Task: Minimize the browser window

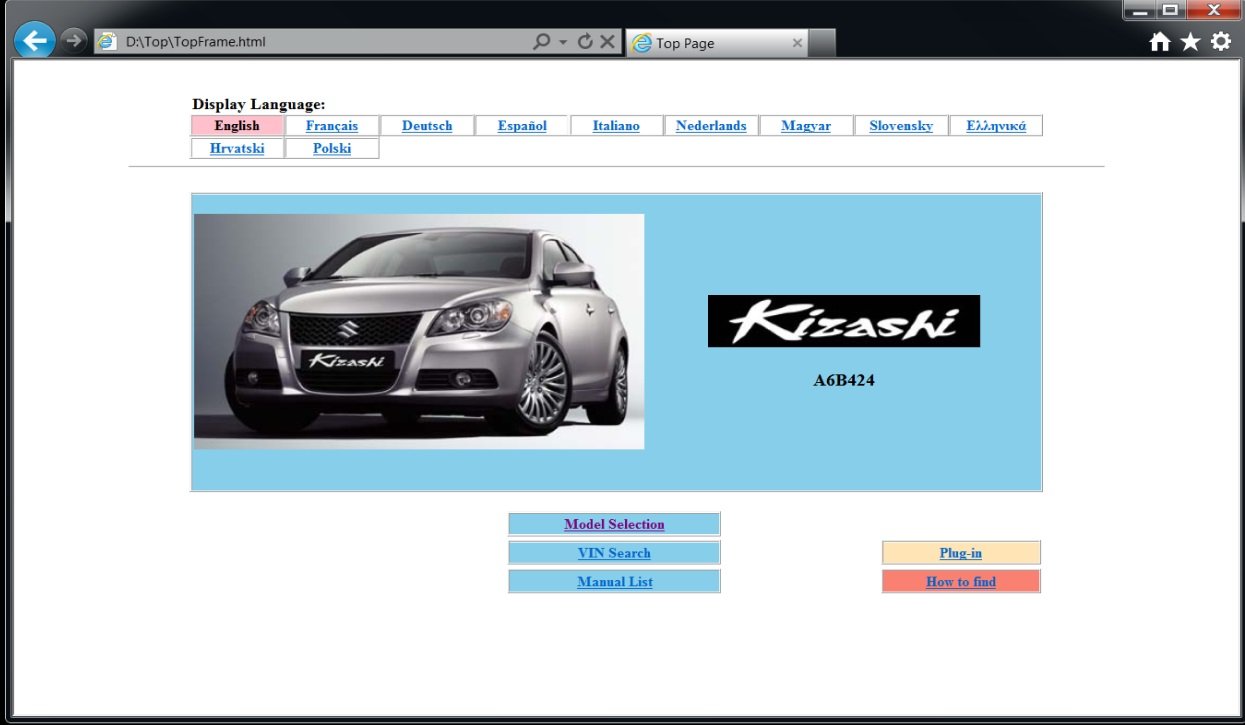Action: (1141, 11)
